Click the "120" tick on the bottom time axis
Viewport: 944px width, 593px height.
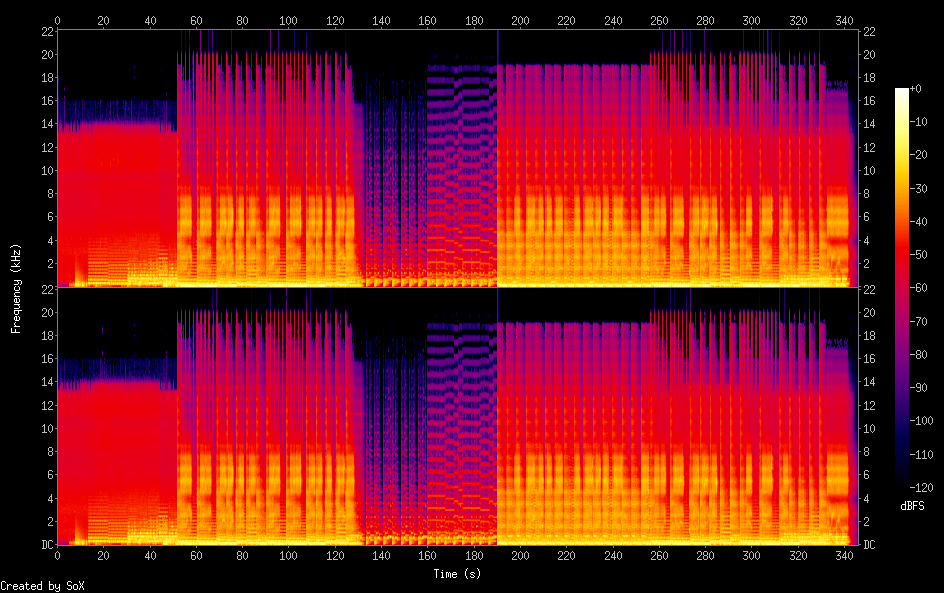click(335, 556)
